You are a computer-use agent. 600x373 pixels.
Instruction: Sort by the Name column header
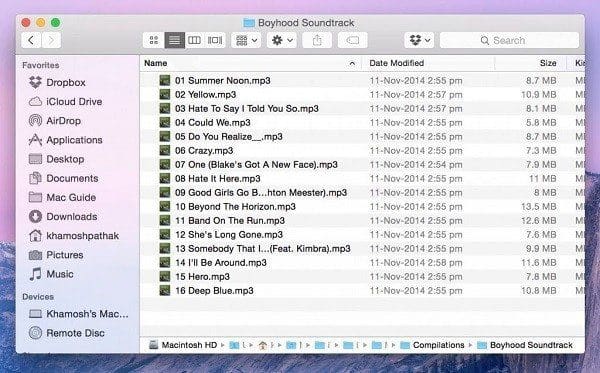click(156, 63)
